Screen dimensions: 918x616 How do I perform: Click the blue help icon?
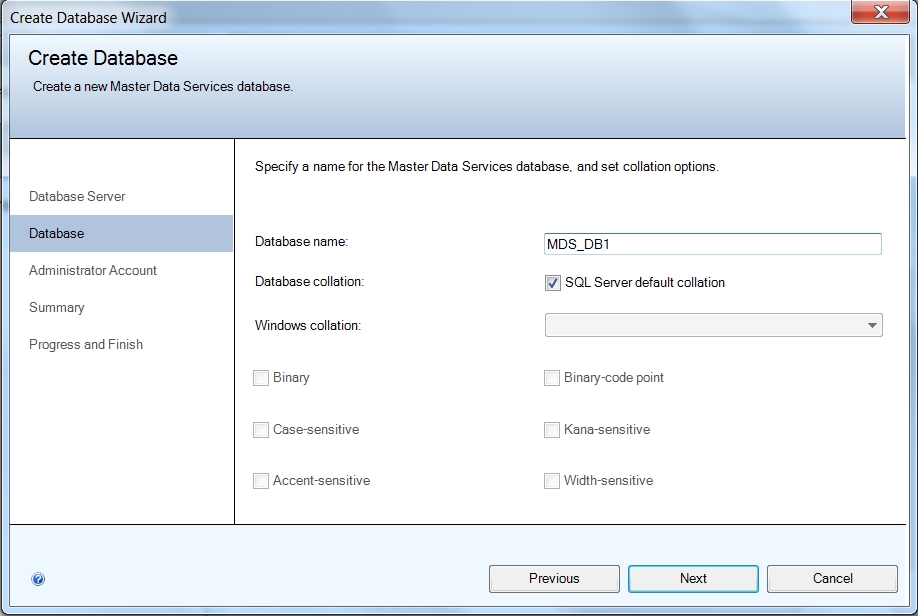pyautogui.click(x=38, y=579)
